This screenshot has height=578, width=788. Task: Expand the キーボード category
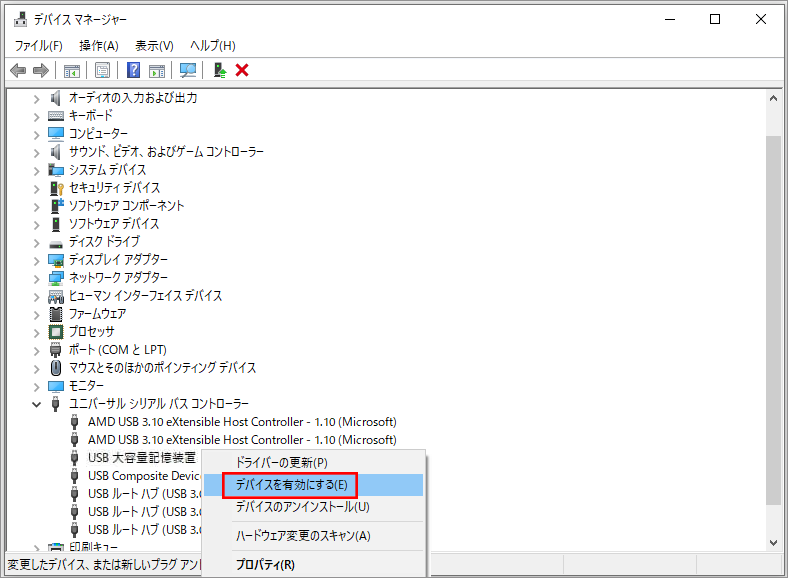click(36, 117)
